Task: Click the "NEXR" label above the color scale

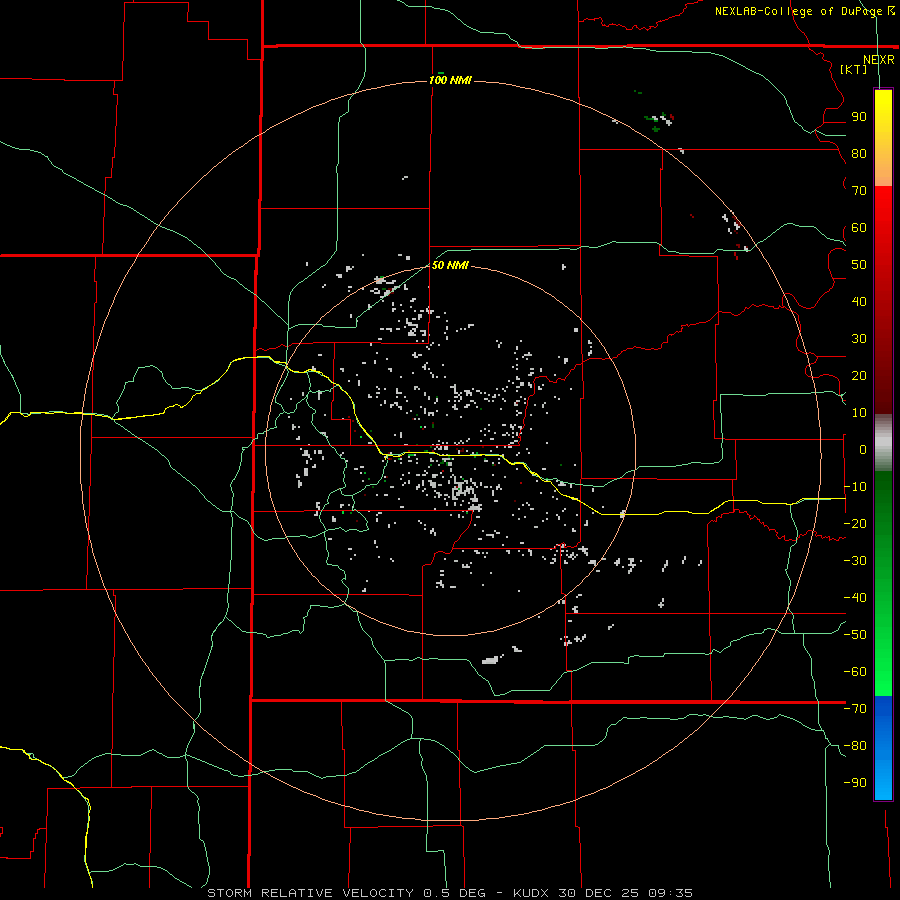Action: 879,60
